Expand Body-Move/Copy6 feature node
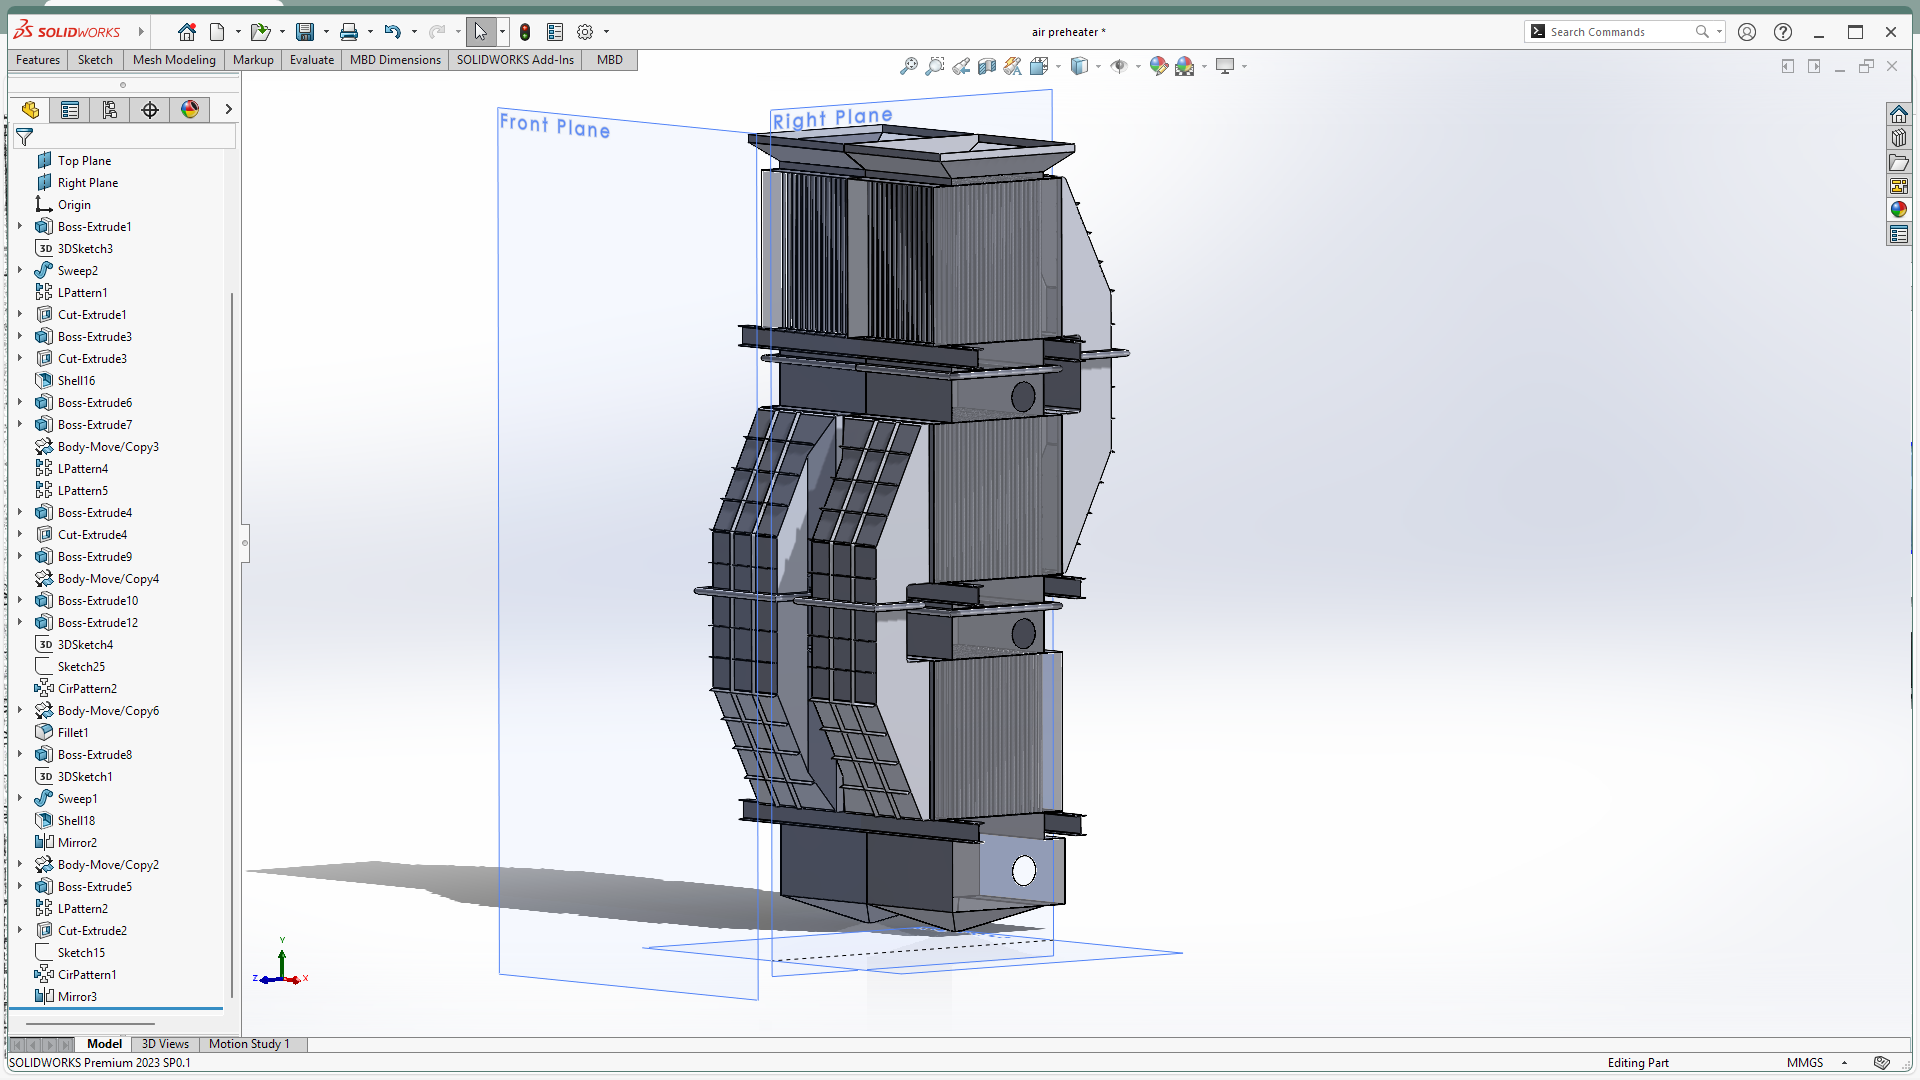Screen dimensions: 1920x1080 coord(19,711)
